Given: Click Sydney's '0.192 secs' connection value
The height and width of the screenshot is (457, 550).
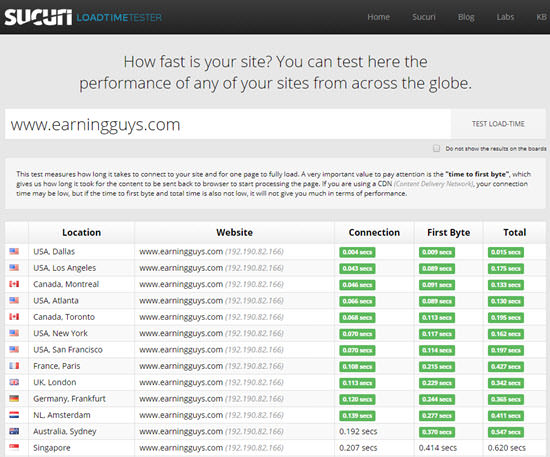Looking at the screenshot, I should 358,431.
